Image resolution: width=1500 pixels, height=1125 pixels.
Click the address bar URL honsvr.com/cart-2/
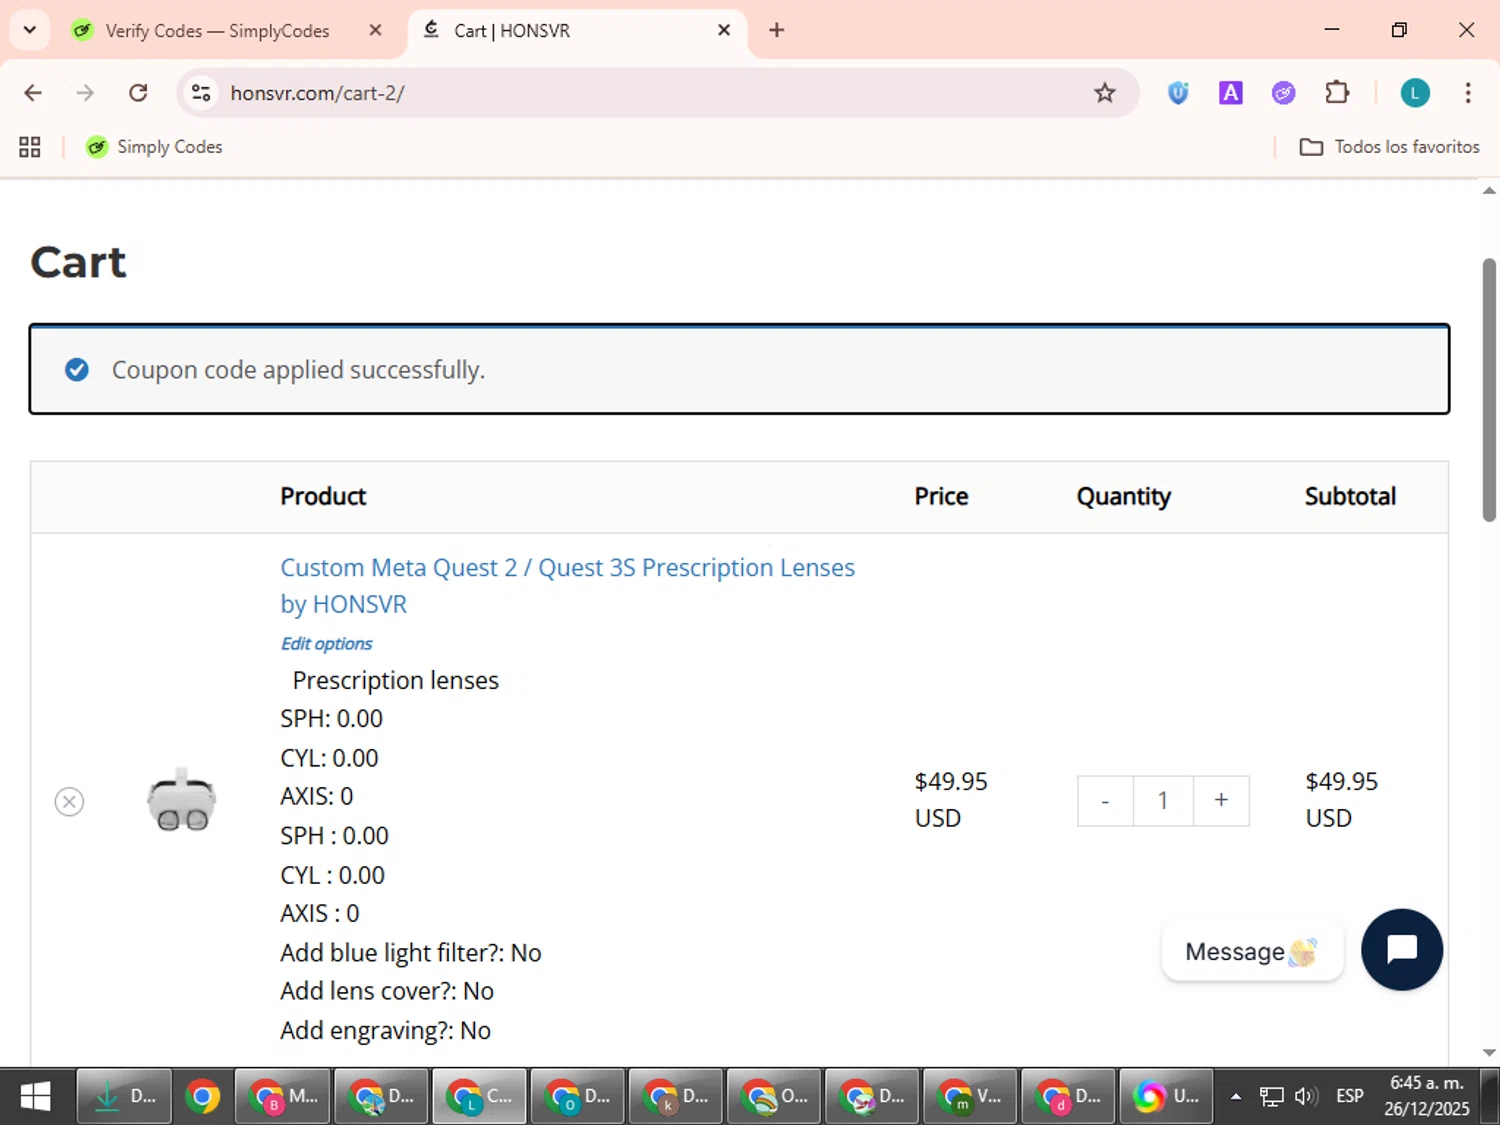(x=317, y=93)
